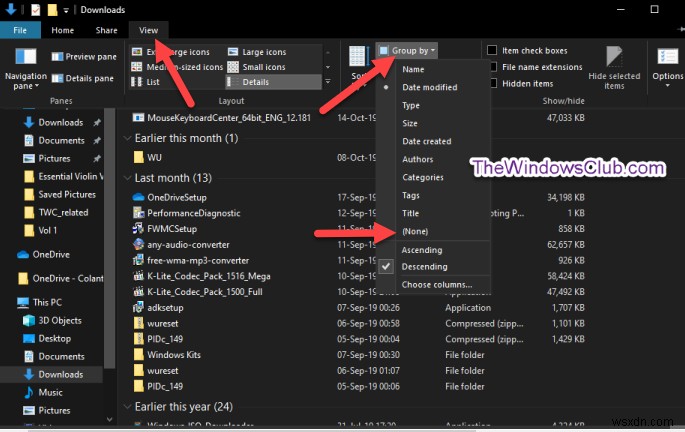Toggle the Details pane

82,78
